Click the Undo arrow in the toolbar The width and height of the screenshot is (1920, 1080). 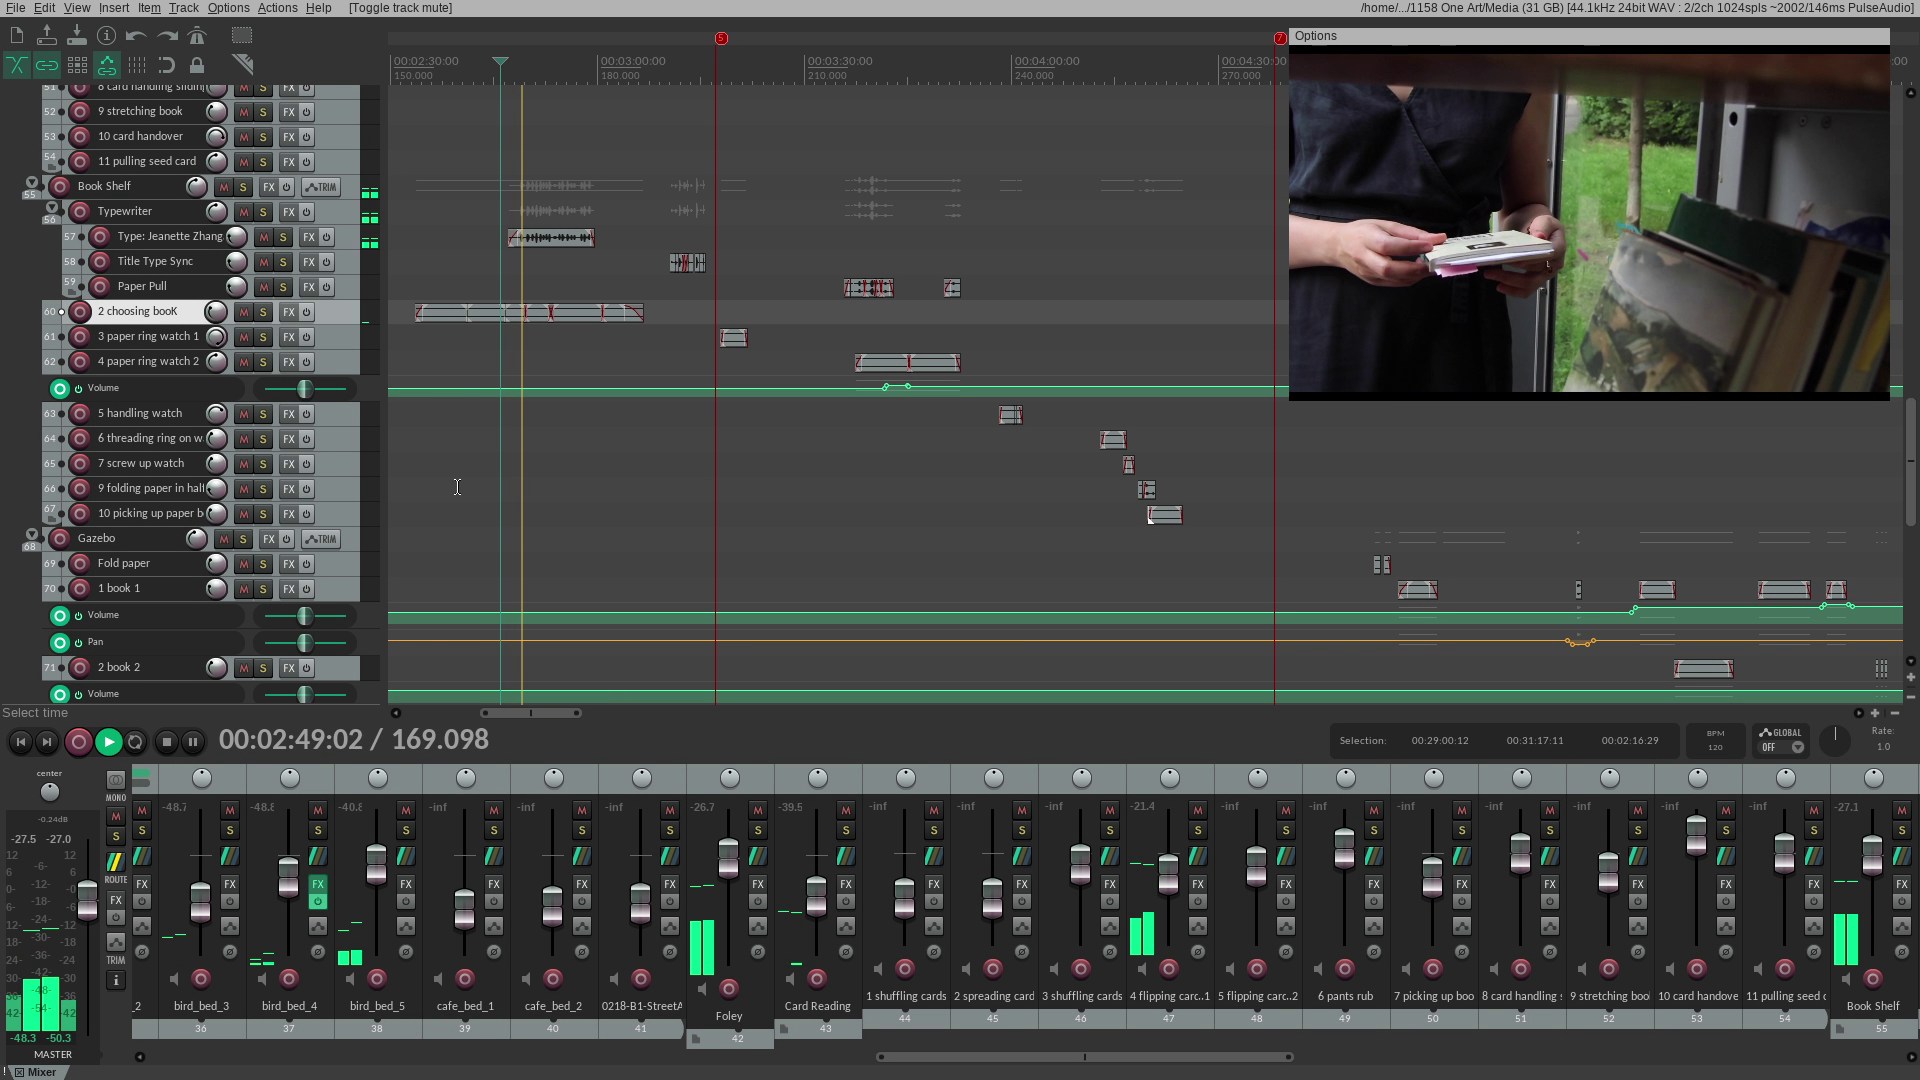(x=137, y=36)
